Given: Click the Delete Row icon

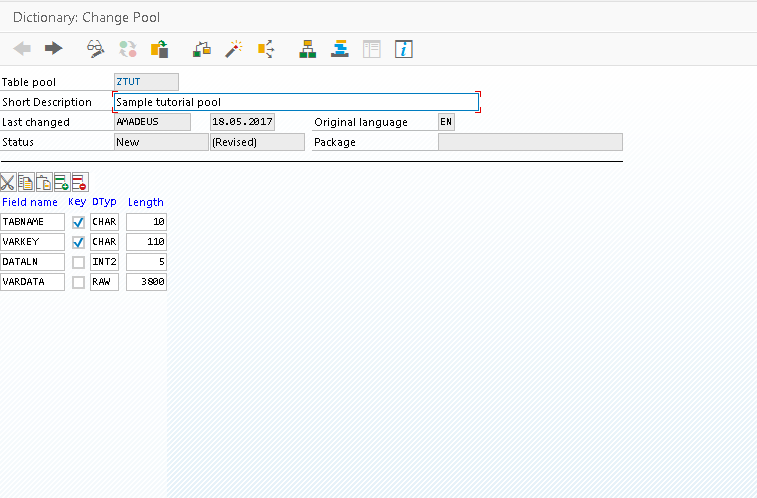Looking at the screenshot, I should pyautogui.click(x=79, y=182).
